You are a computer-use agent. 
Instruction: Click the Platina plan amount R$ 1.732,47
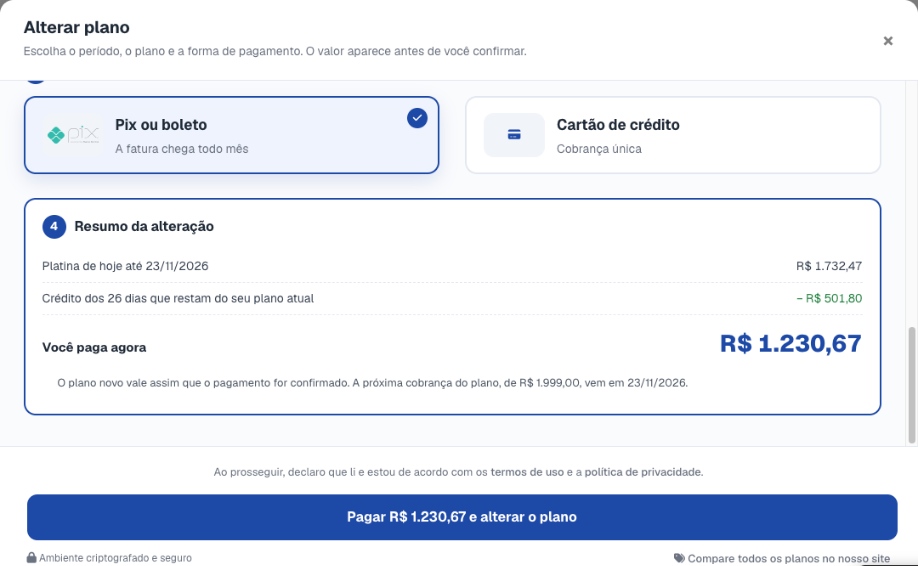(828, 266)
